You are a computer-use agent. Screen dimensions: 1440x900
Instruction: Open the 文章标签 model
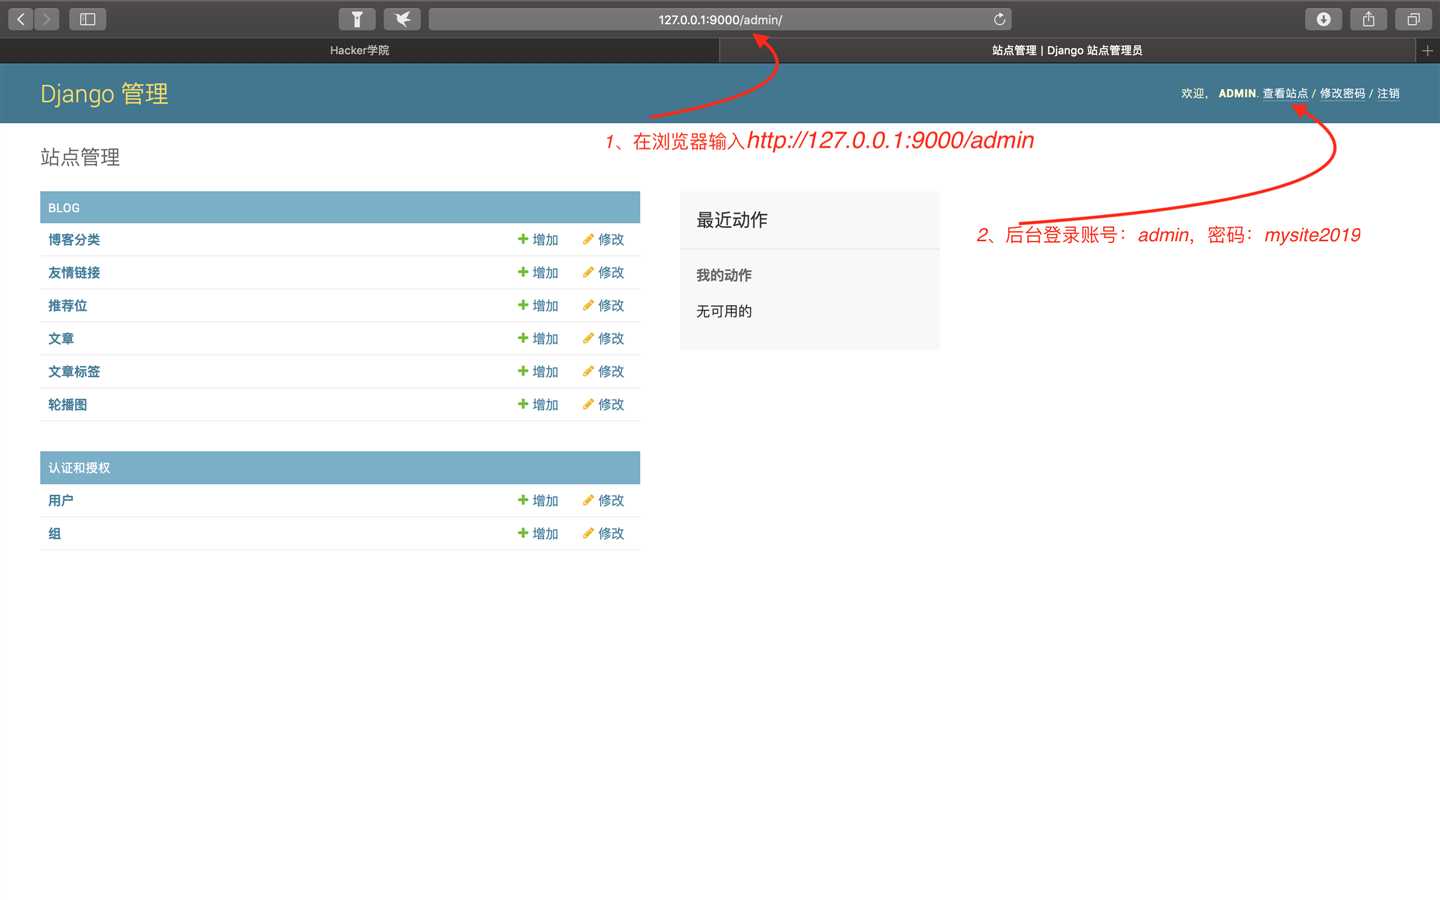pos(74,372)
